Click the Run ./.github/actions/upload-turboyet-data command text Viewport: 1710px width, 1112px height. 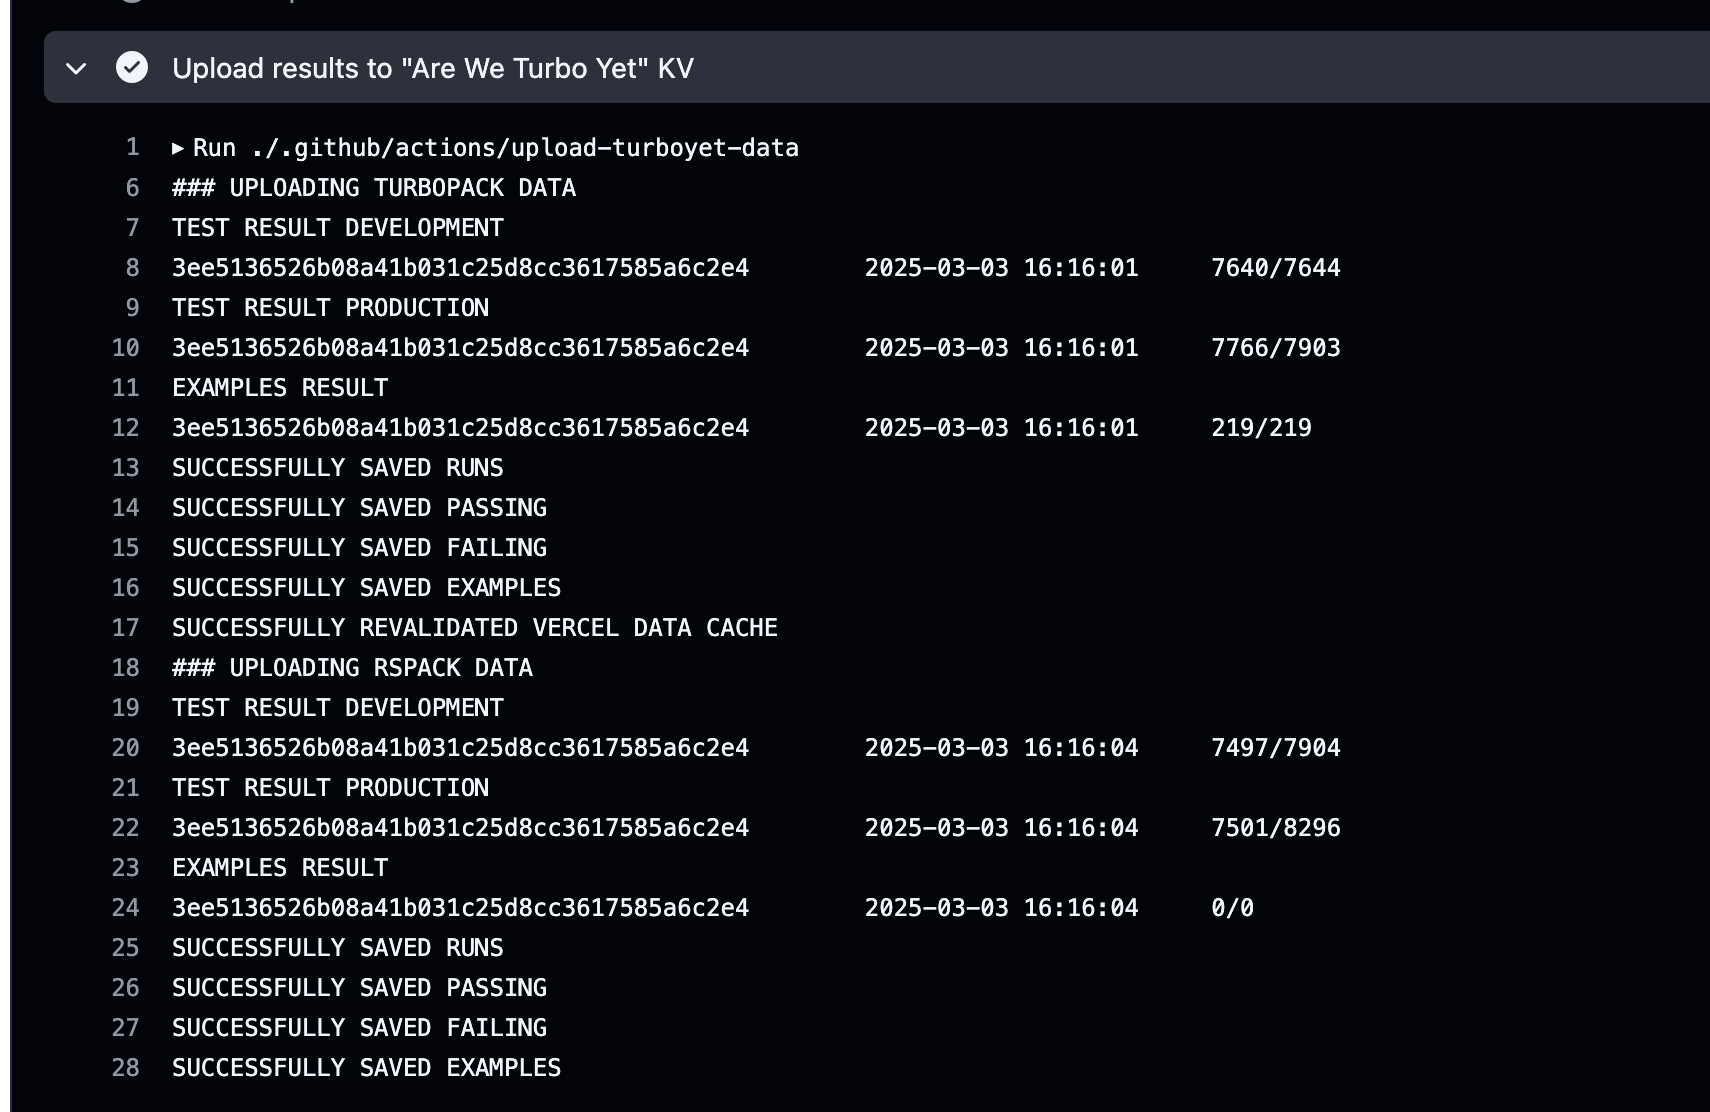click(495, 148)
